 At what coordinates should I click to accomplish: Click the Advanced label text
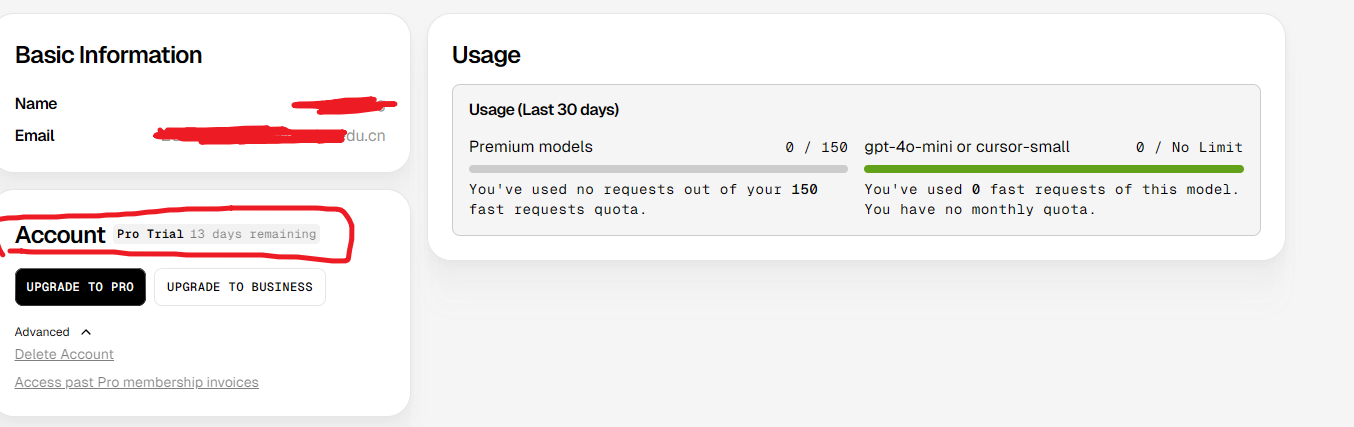pos(42,332)
